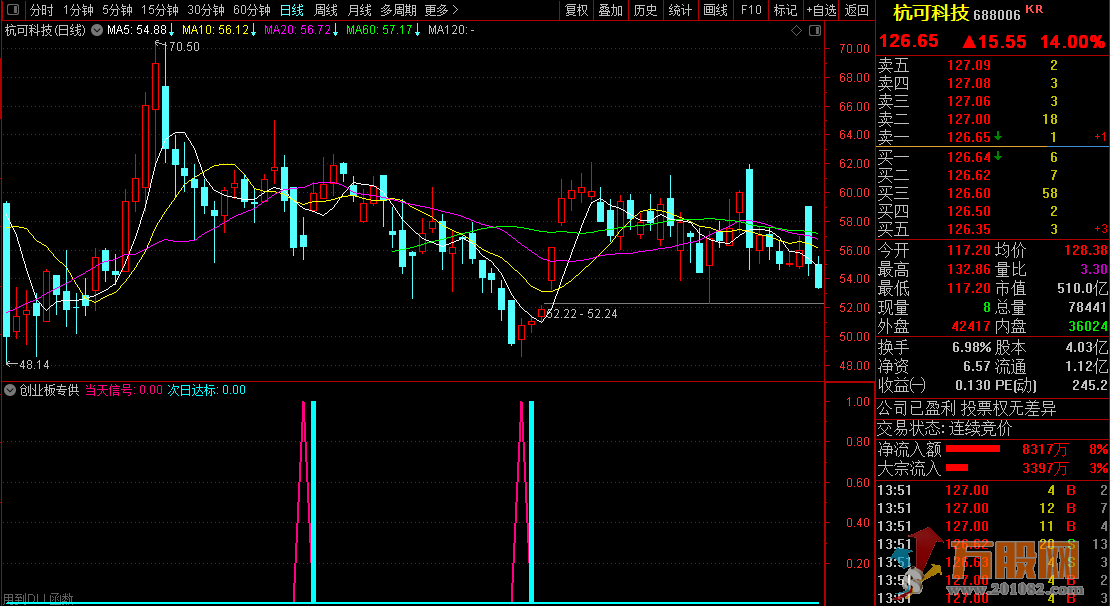Open the 多周期 multi-period view
This screenshot has height=606, width=1110.
click(399, 10)
